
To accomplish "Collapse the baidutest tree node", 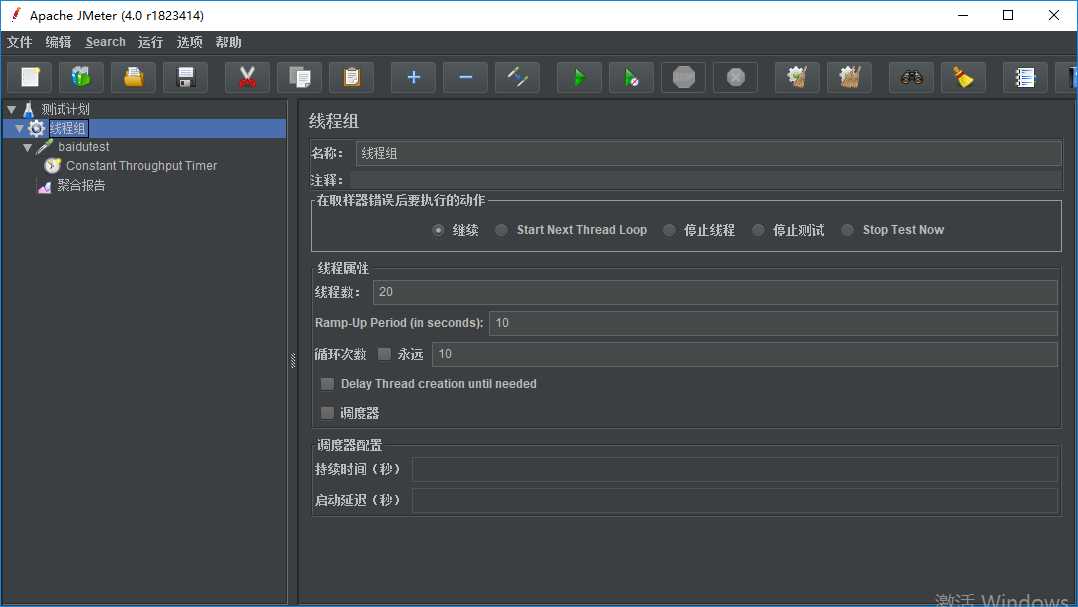I will point(28,147).
